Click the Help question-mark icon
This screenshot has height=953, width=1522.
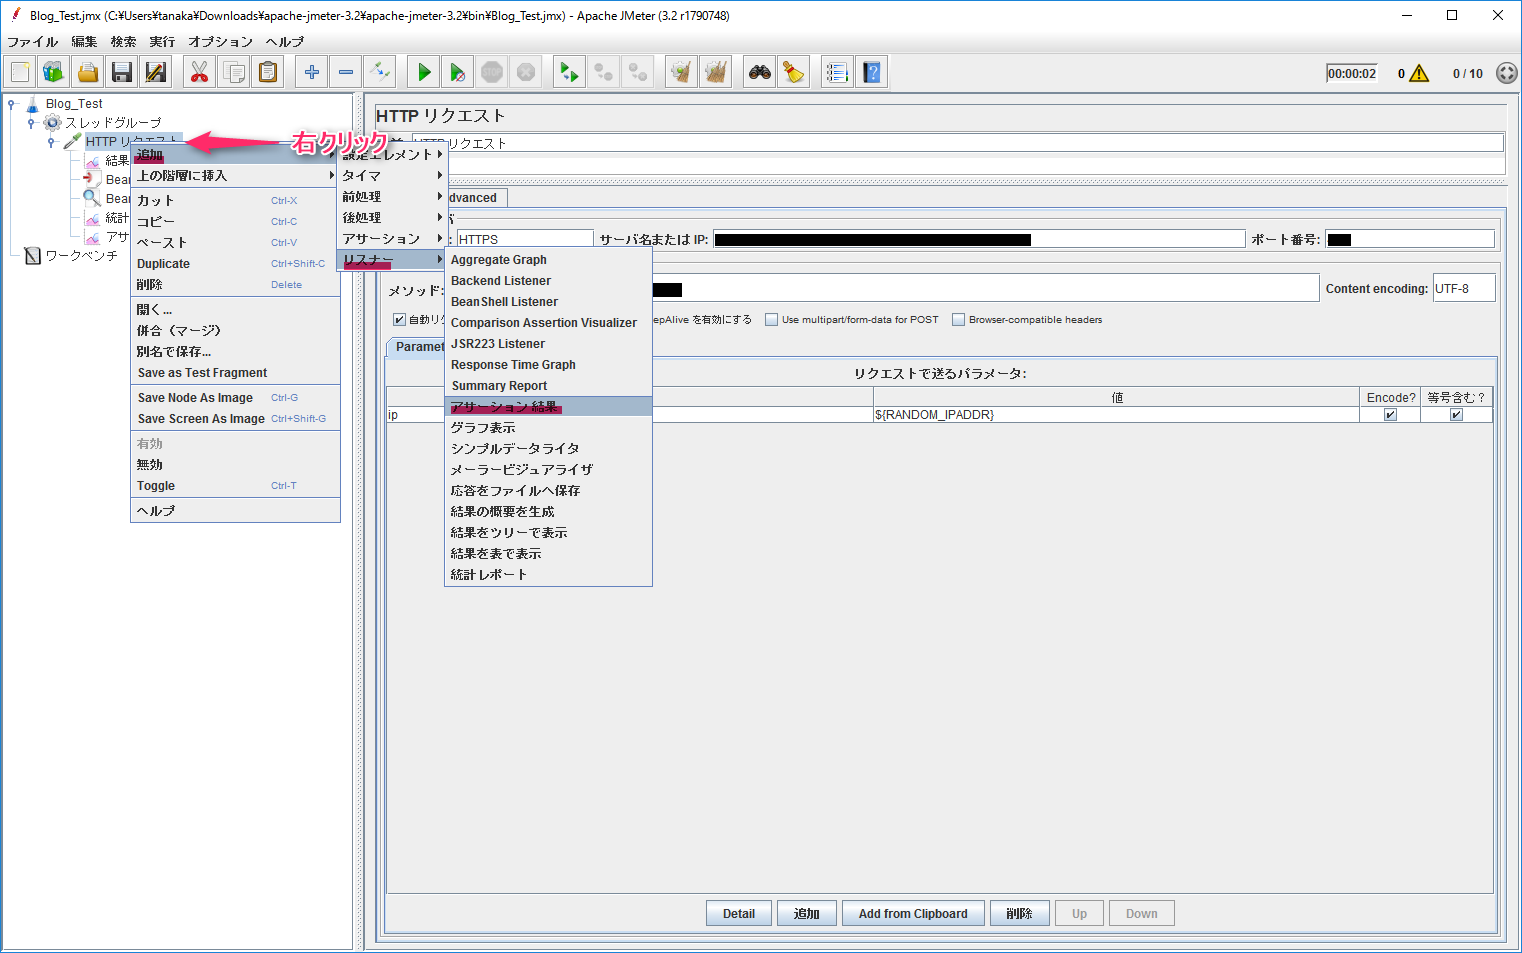coord(872,72)
